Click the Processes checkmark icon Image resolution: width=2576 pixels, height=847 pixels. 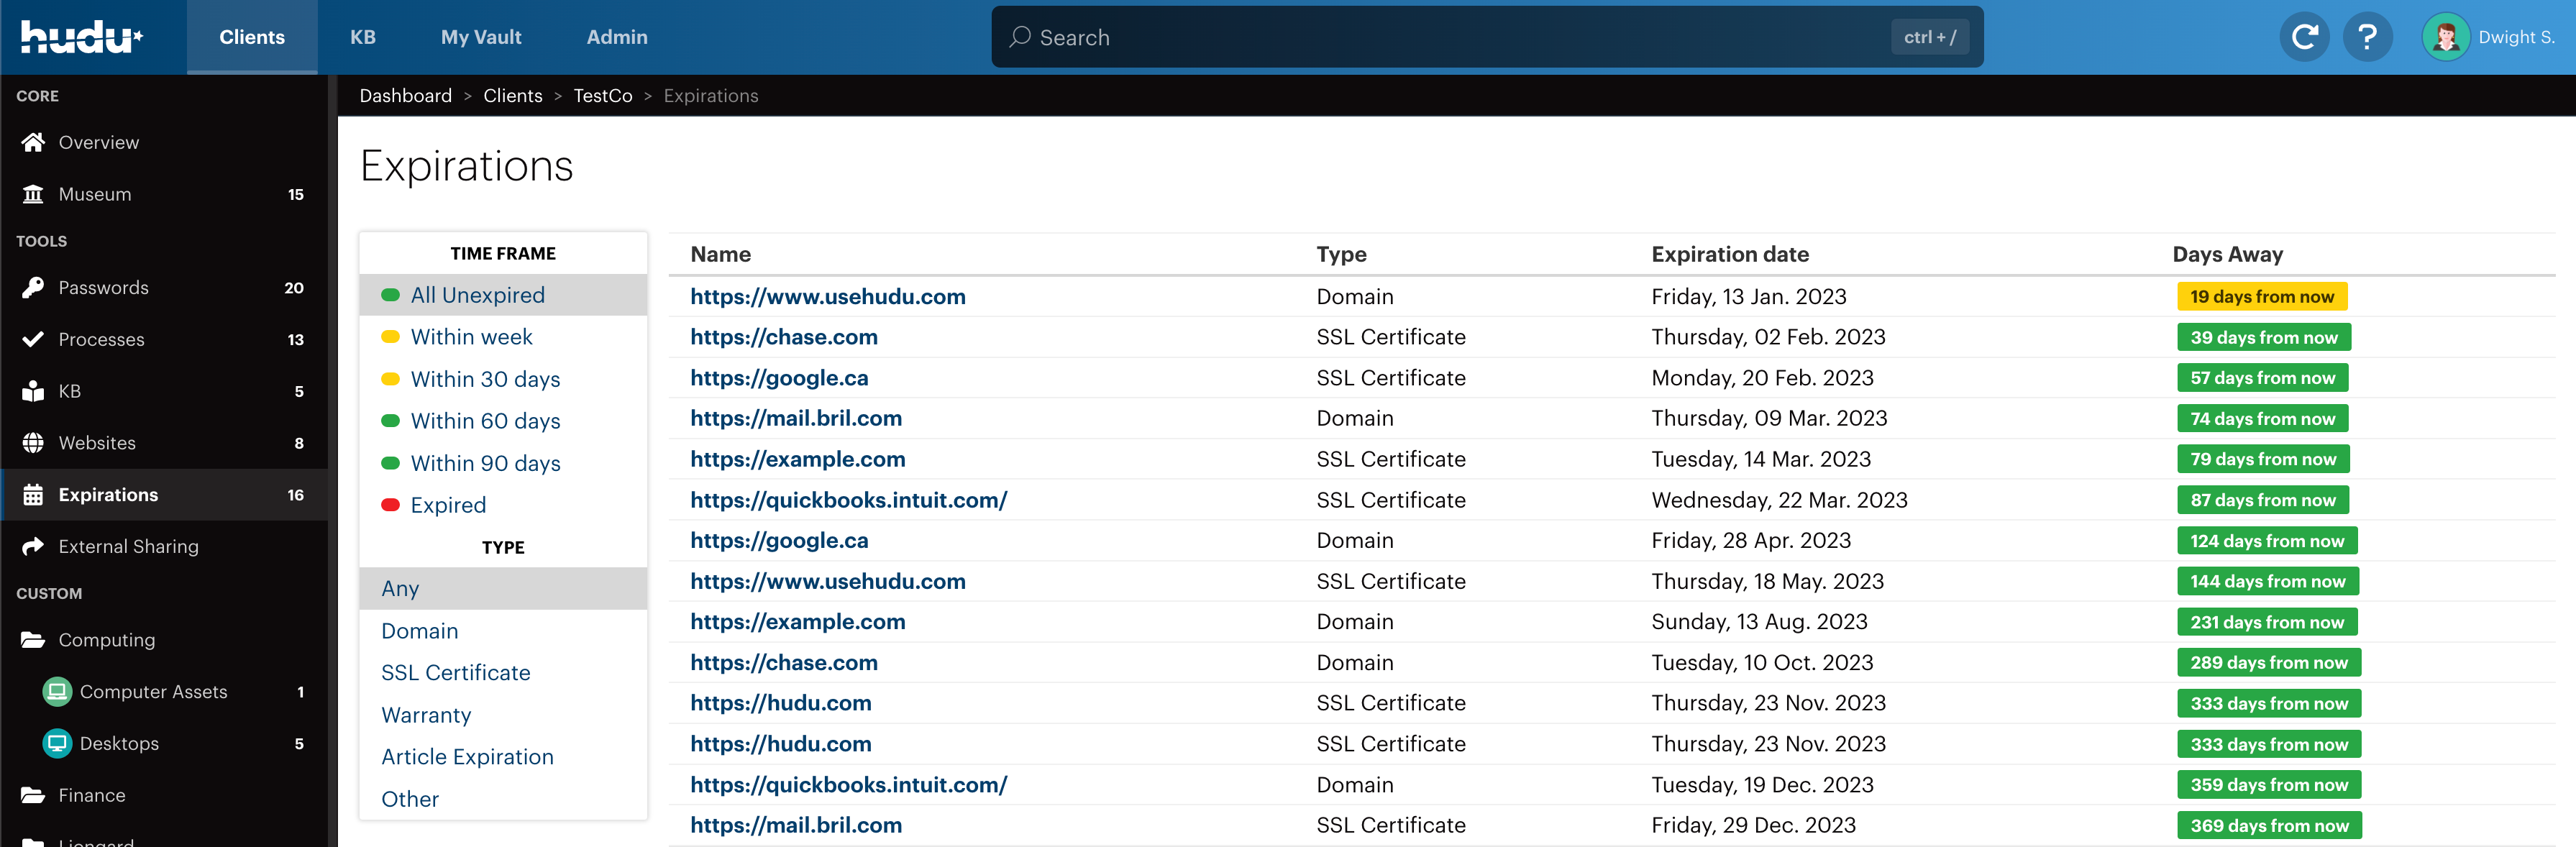pos(33,339)
